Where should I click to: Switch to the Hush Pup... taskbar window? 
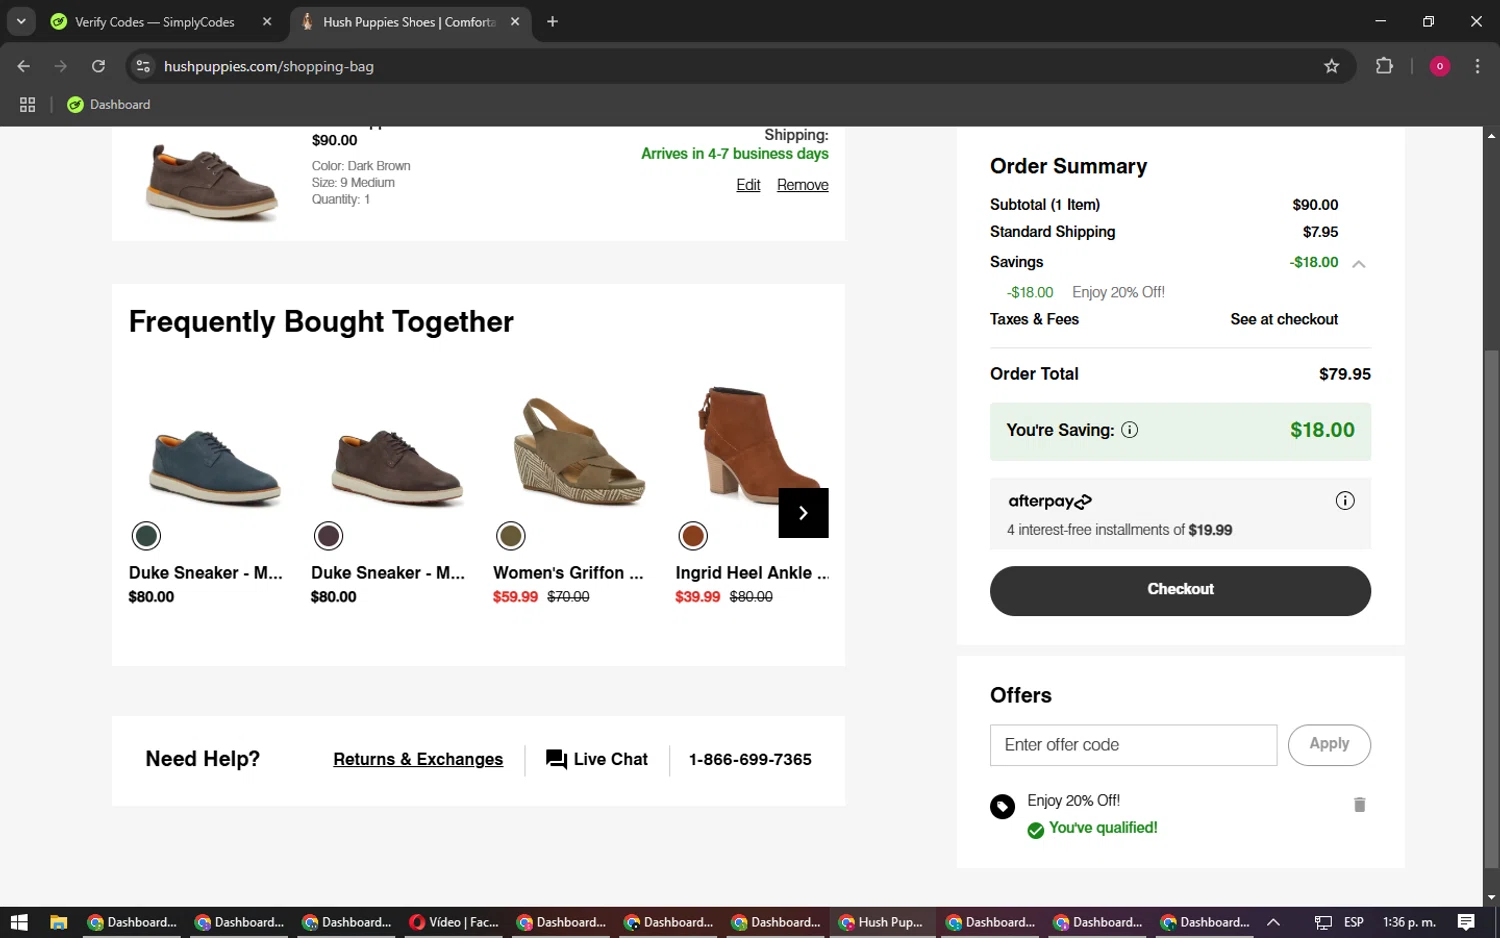(882, 922)
